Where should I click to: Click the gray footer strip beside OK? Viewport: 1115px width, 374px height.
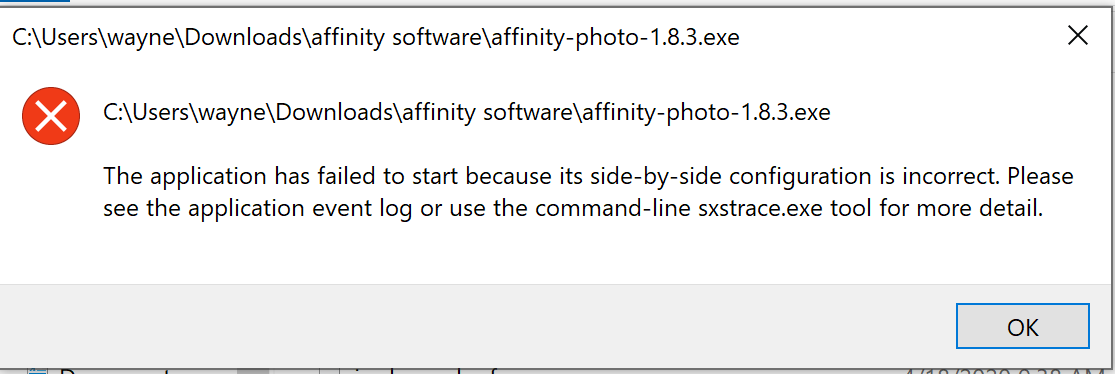click(x=476, y=326)
